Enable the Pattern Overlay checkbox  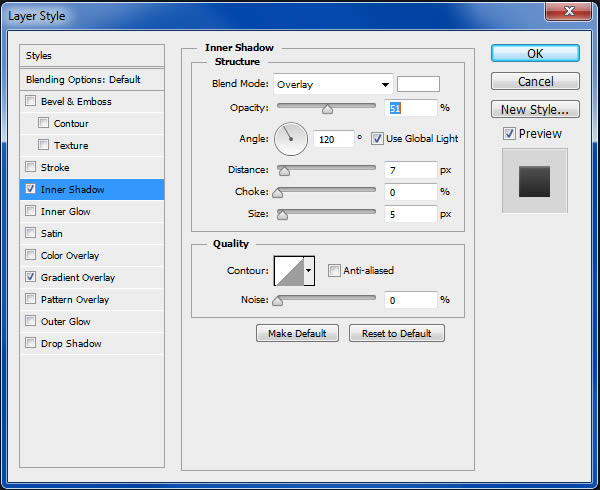pyautogui.click(x=31, y=299)
